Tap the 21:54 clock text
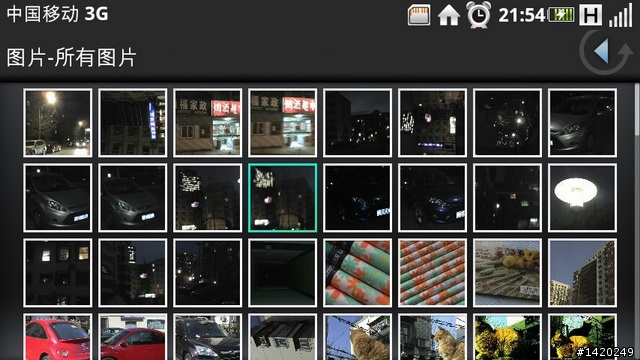 [522, 16]
